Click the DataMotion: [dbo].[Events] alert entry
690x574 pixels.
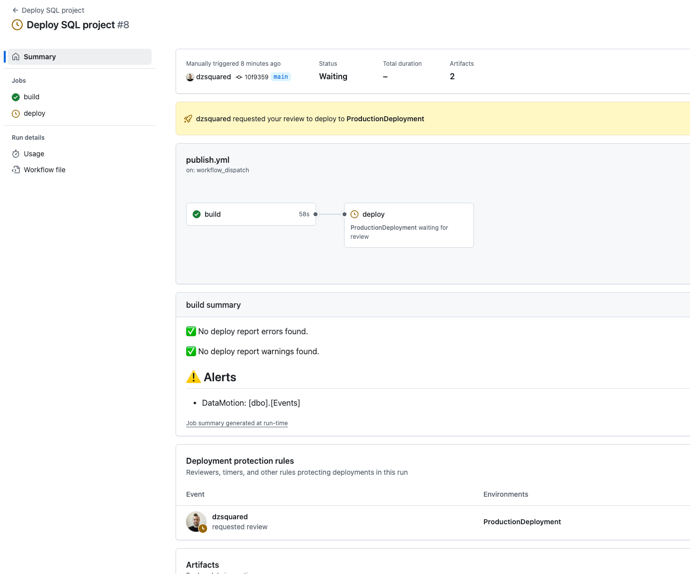(x=251, y=403)
